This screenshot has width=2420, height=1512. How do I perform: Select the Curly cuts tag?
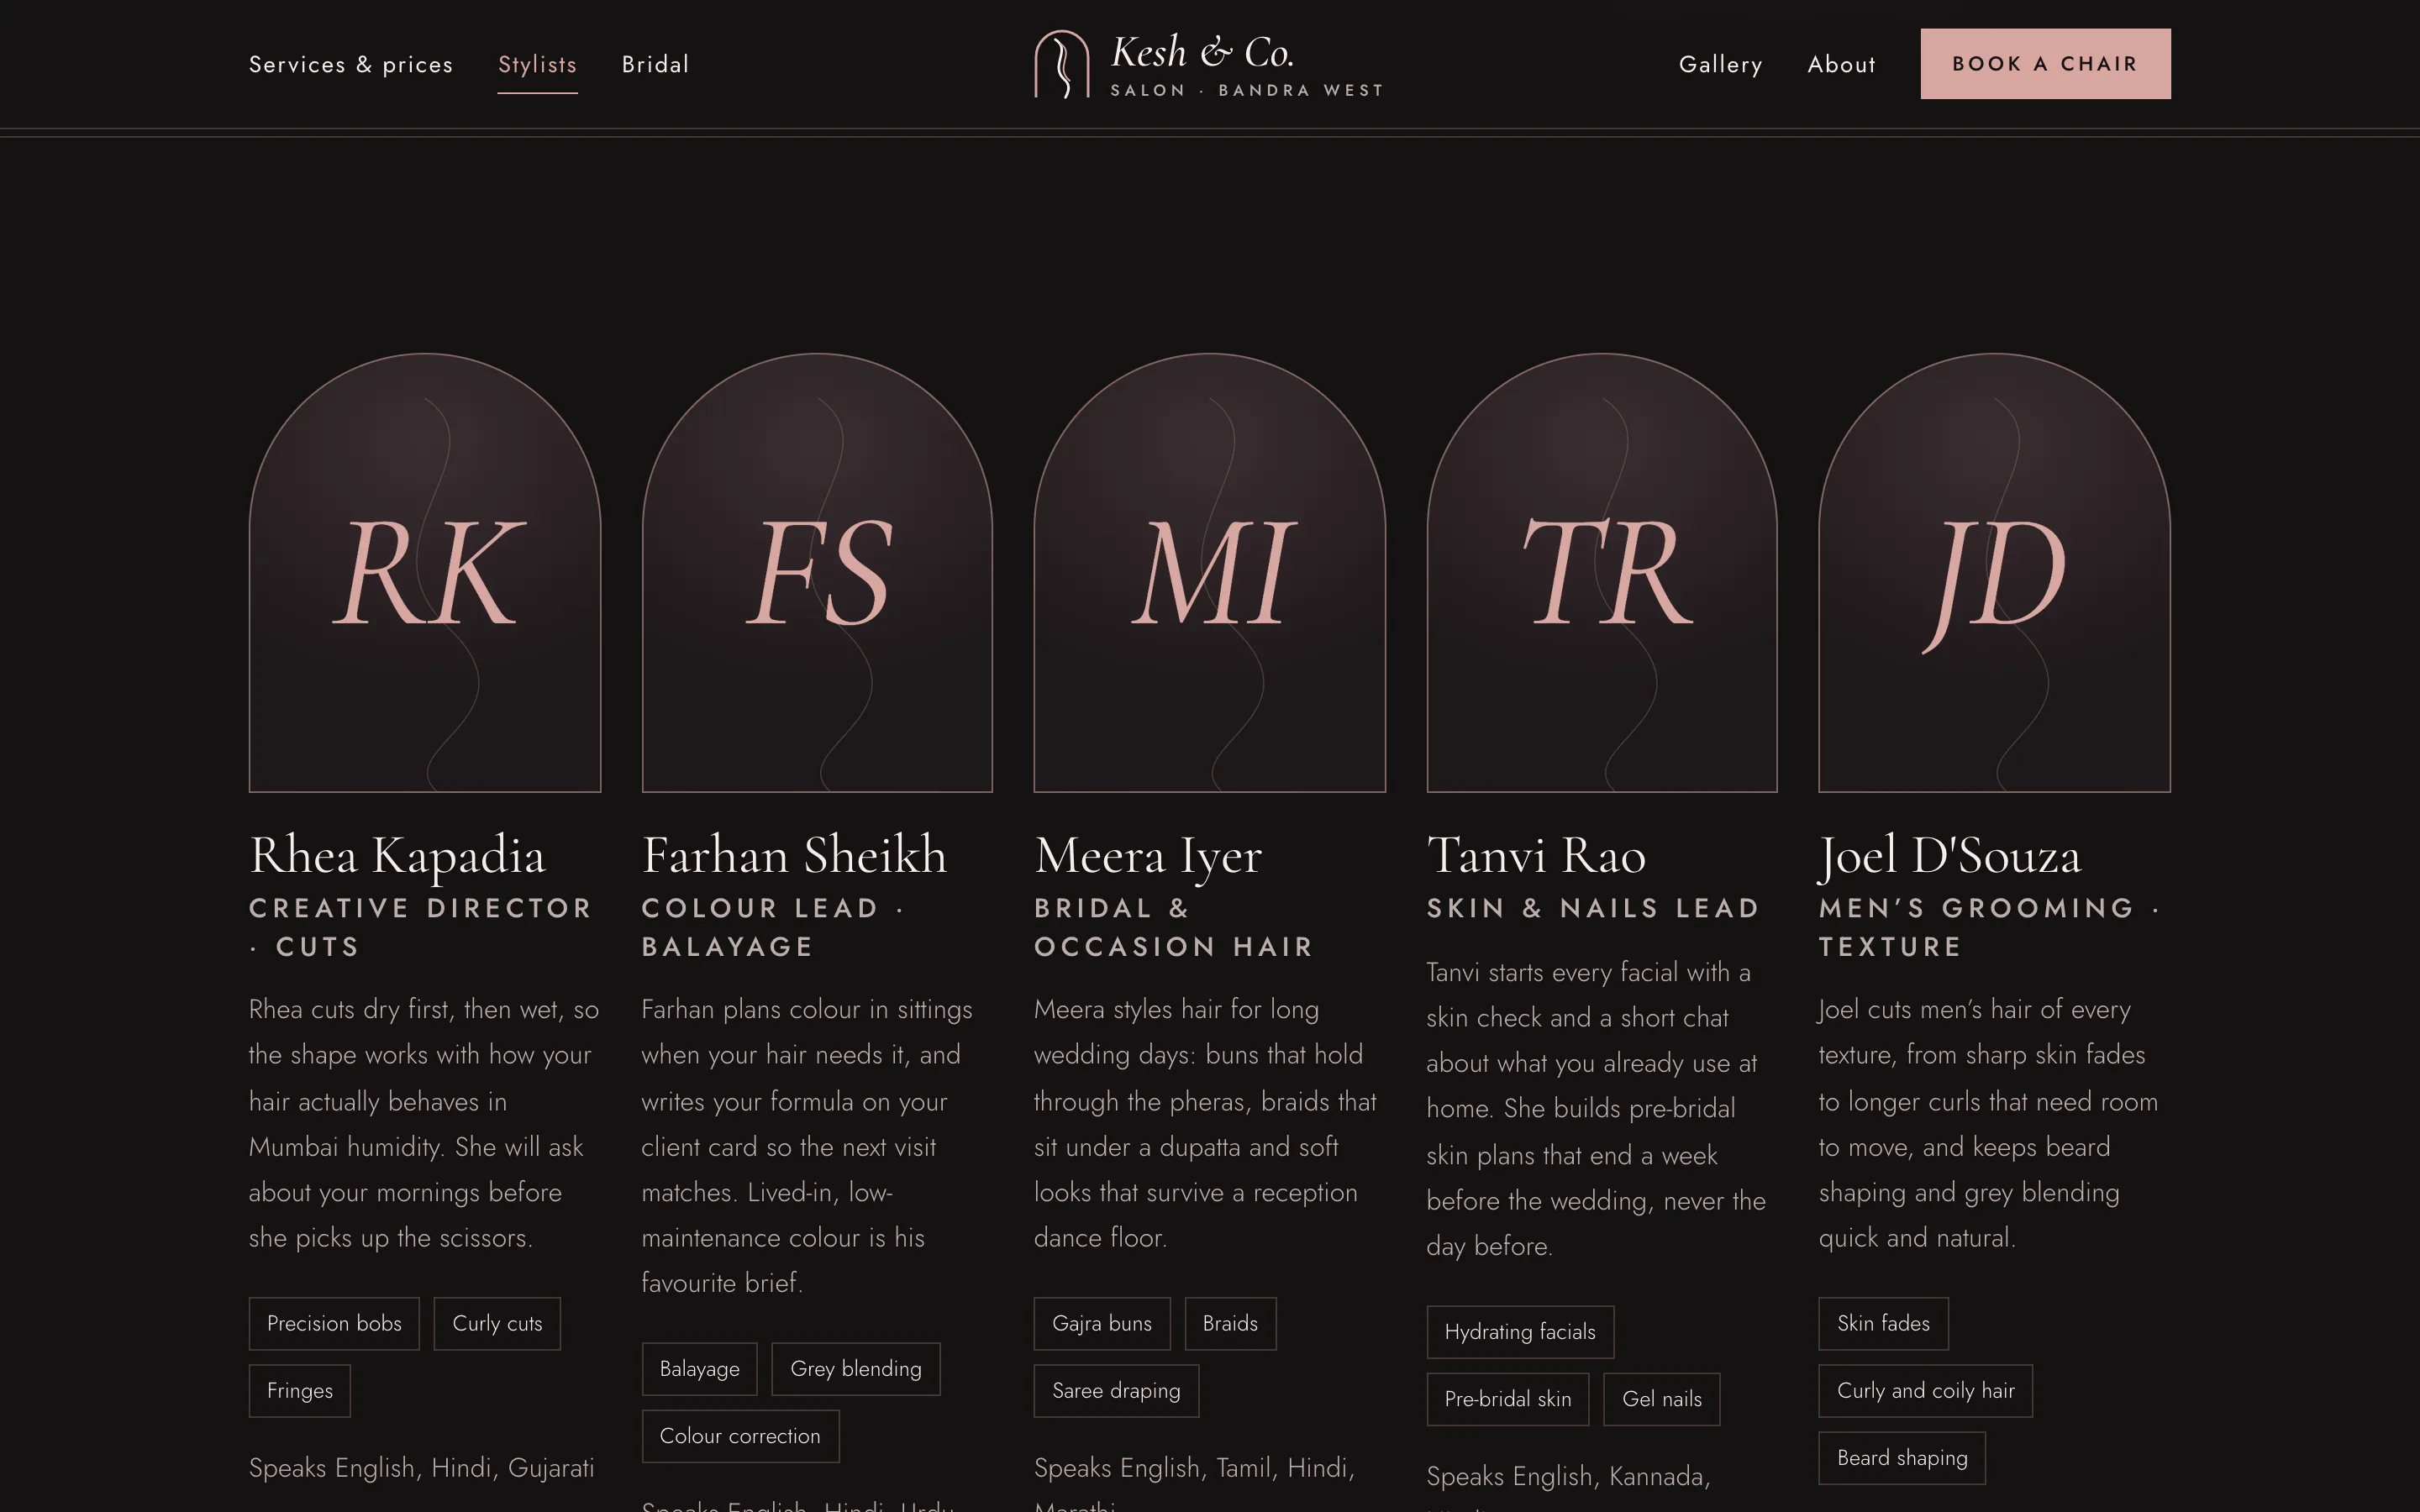coord(497,1323)
